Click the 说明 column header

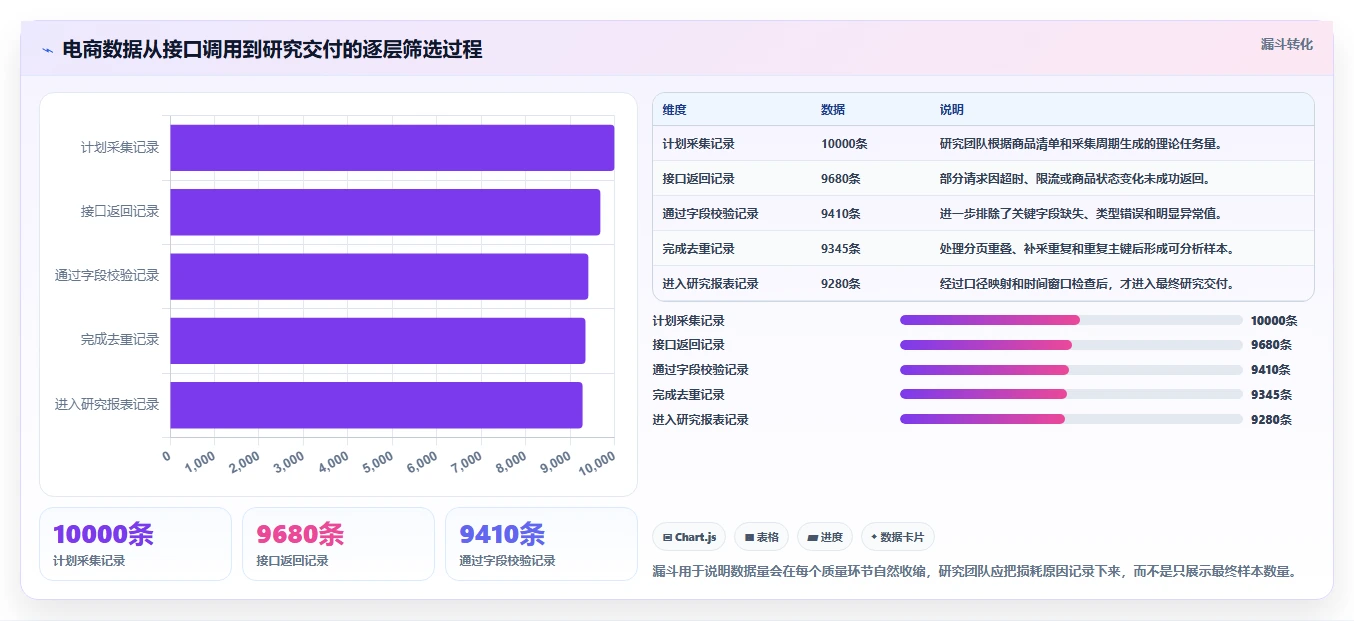tap(951, 110)
